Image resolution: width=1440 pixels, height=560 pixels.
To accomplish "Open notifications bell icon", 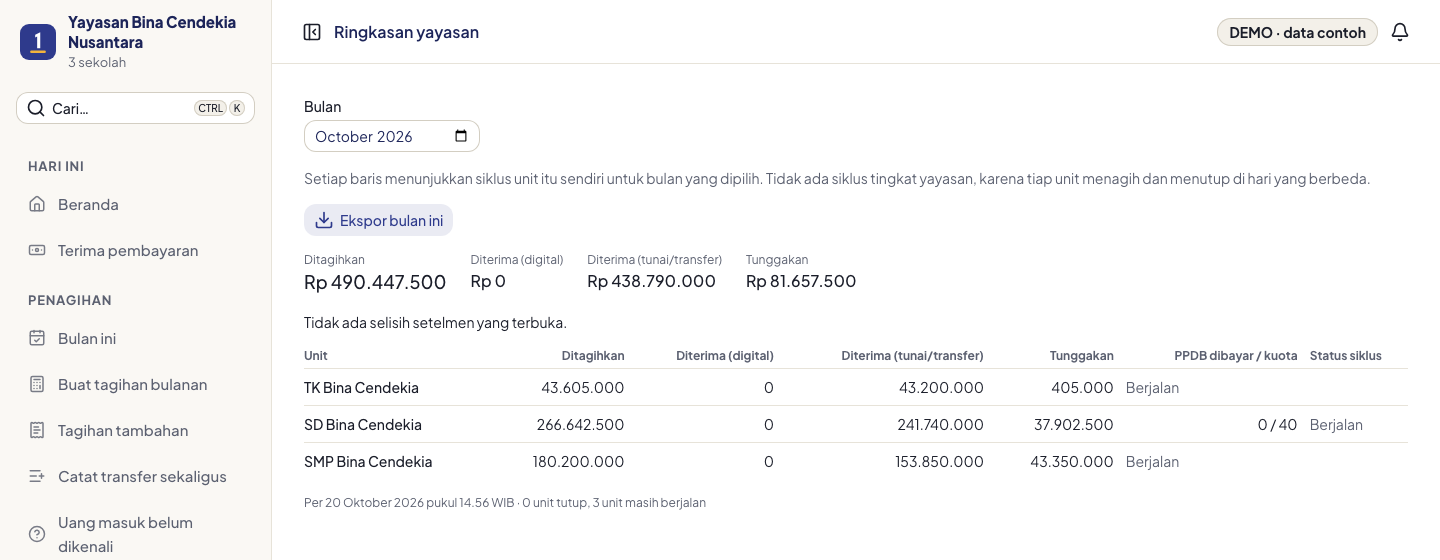I will click(x=1400, y=32).
